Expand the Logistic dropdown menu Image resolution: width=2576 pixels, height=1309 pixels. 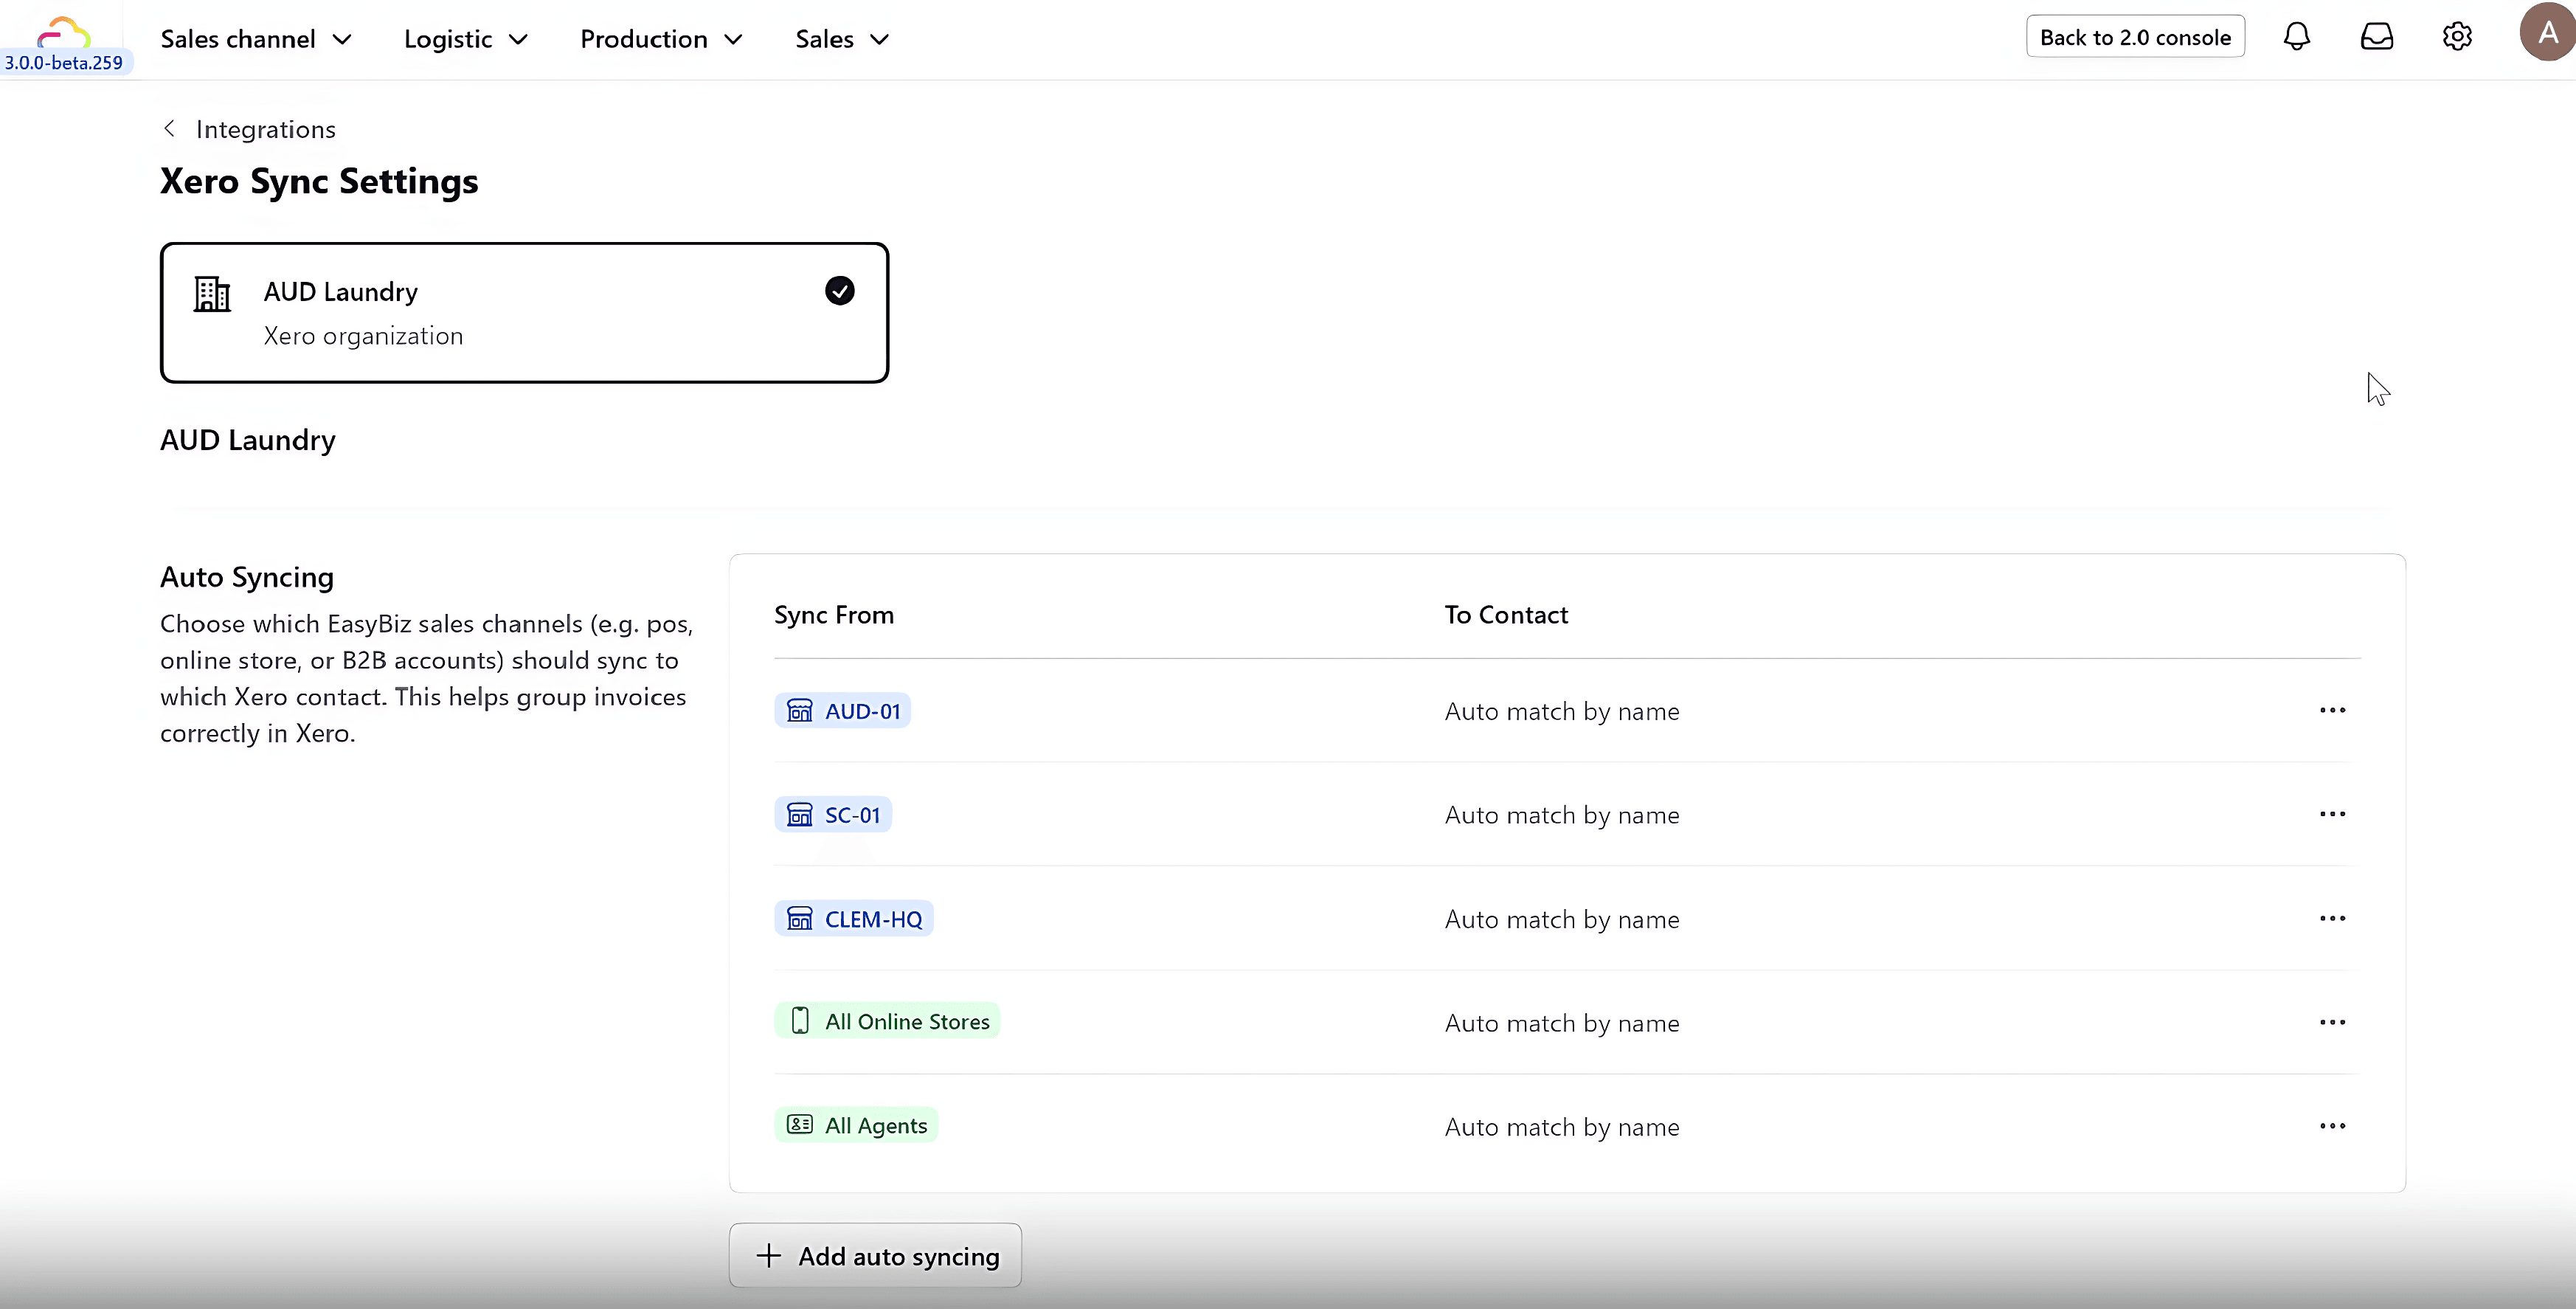465,39
